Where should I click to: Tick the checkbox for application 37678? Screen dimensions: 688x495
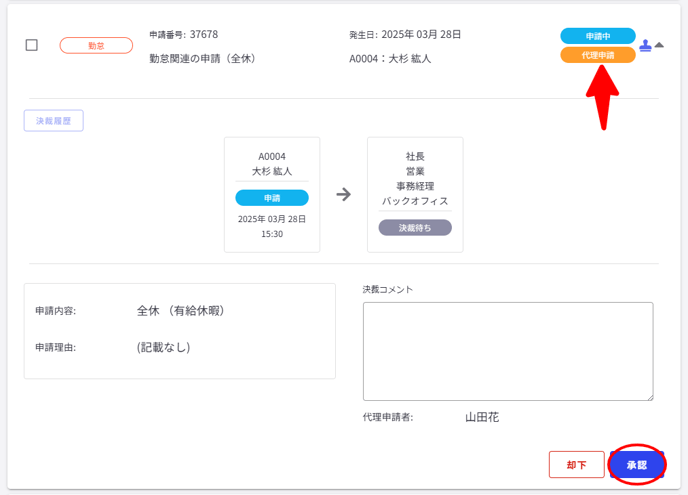32,45
